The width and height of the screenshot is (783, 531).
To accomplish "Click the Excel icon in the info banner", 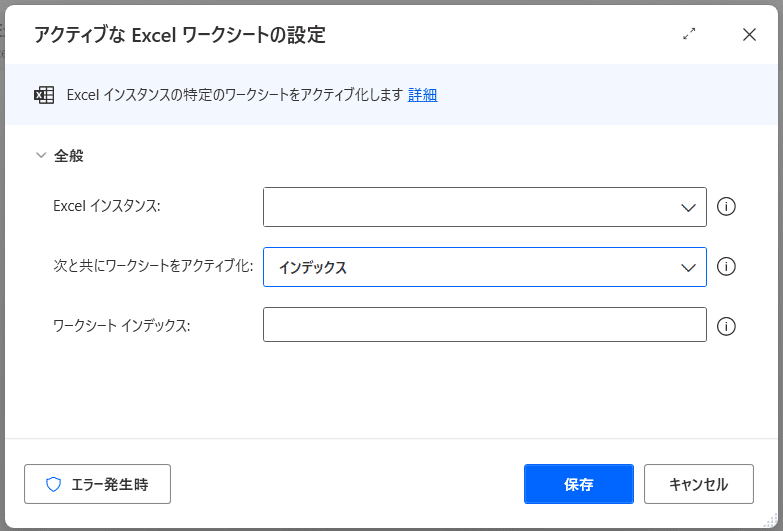I will click(x=44, y=95).
